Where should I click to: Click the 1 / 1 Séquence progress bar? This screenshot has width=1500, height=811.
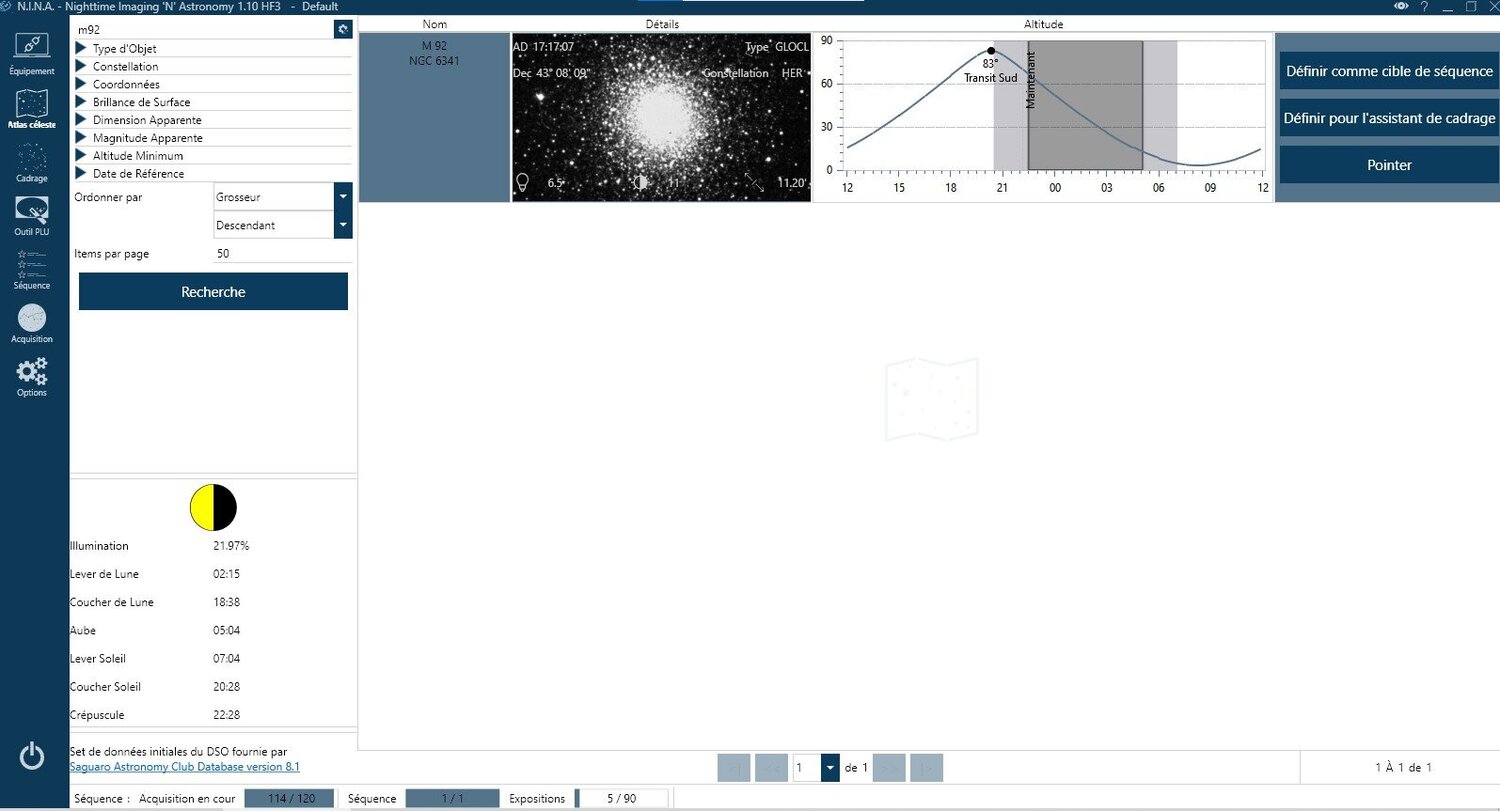pos(452,798)
